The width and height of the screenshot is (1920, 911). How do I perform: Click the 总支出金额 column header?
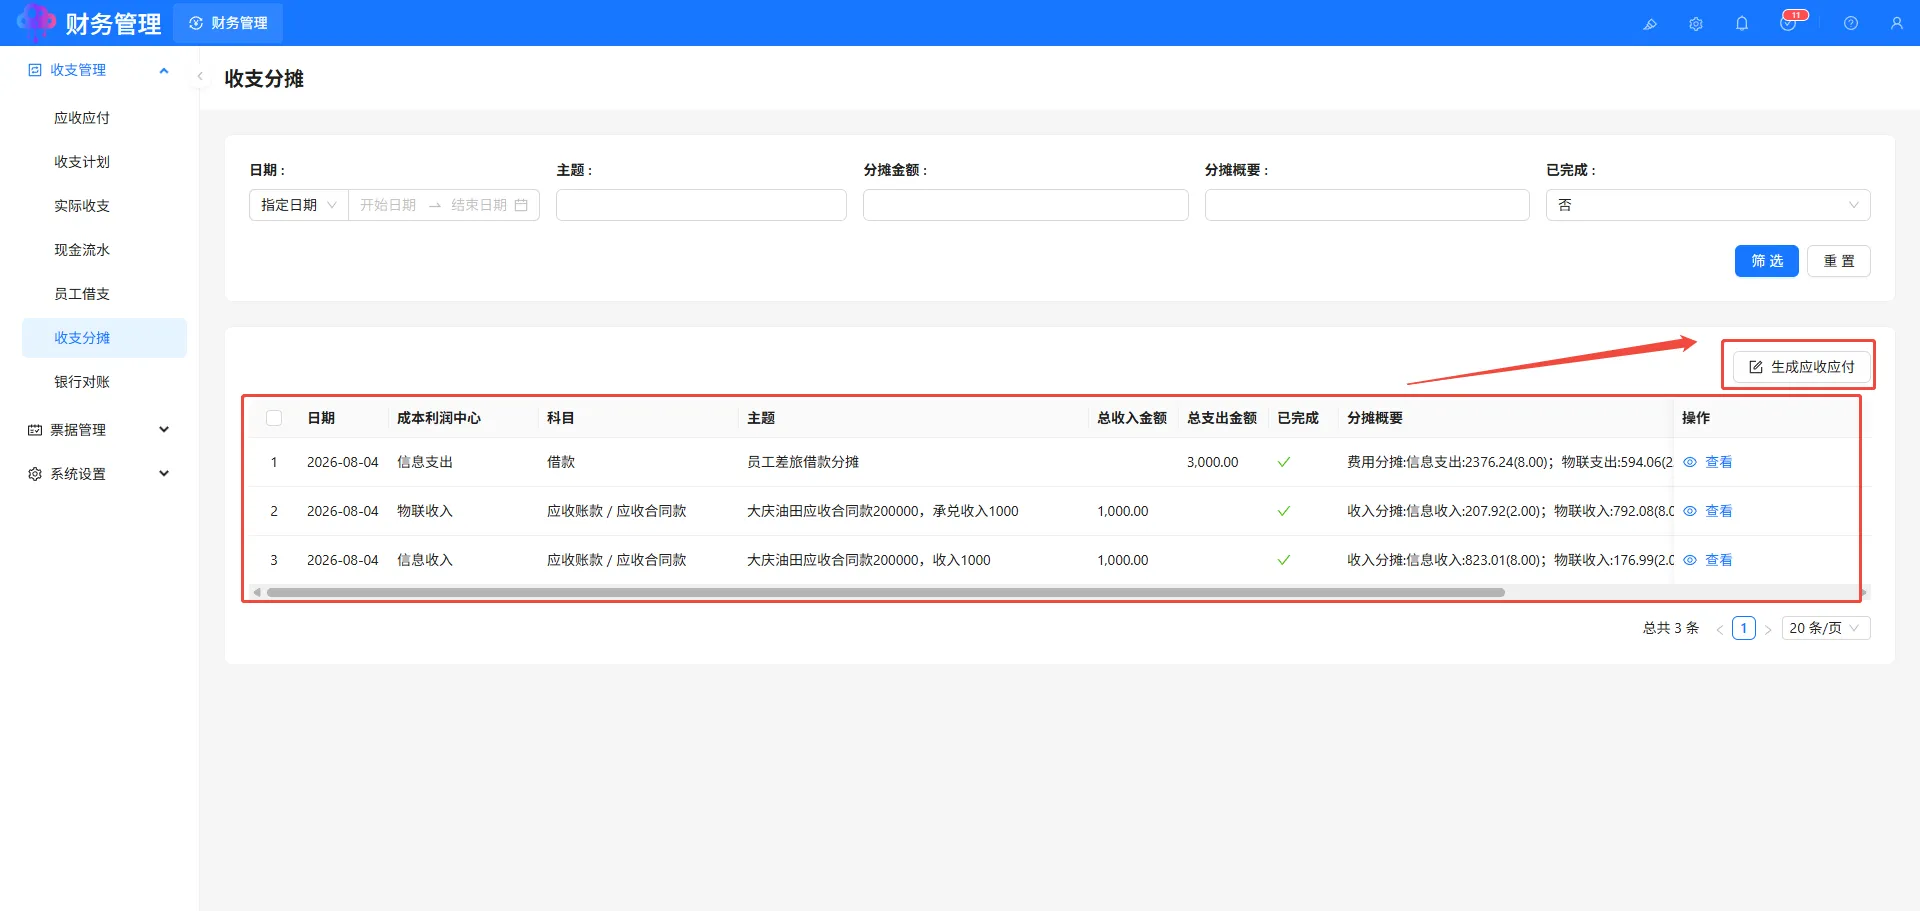coord(1222,418)
